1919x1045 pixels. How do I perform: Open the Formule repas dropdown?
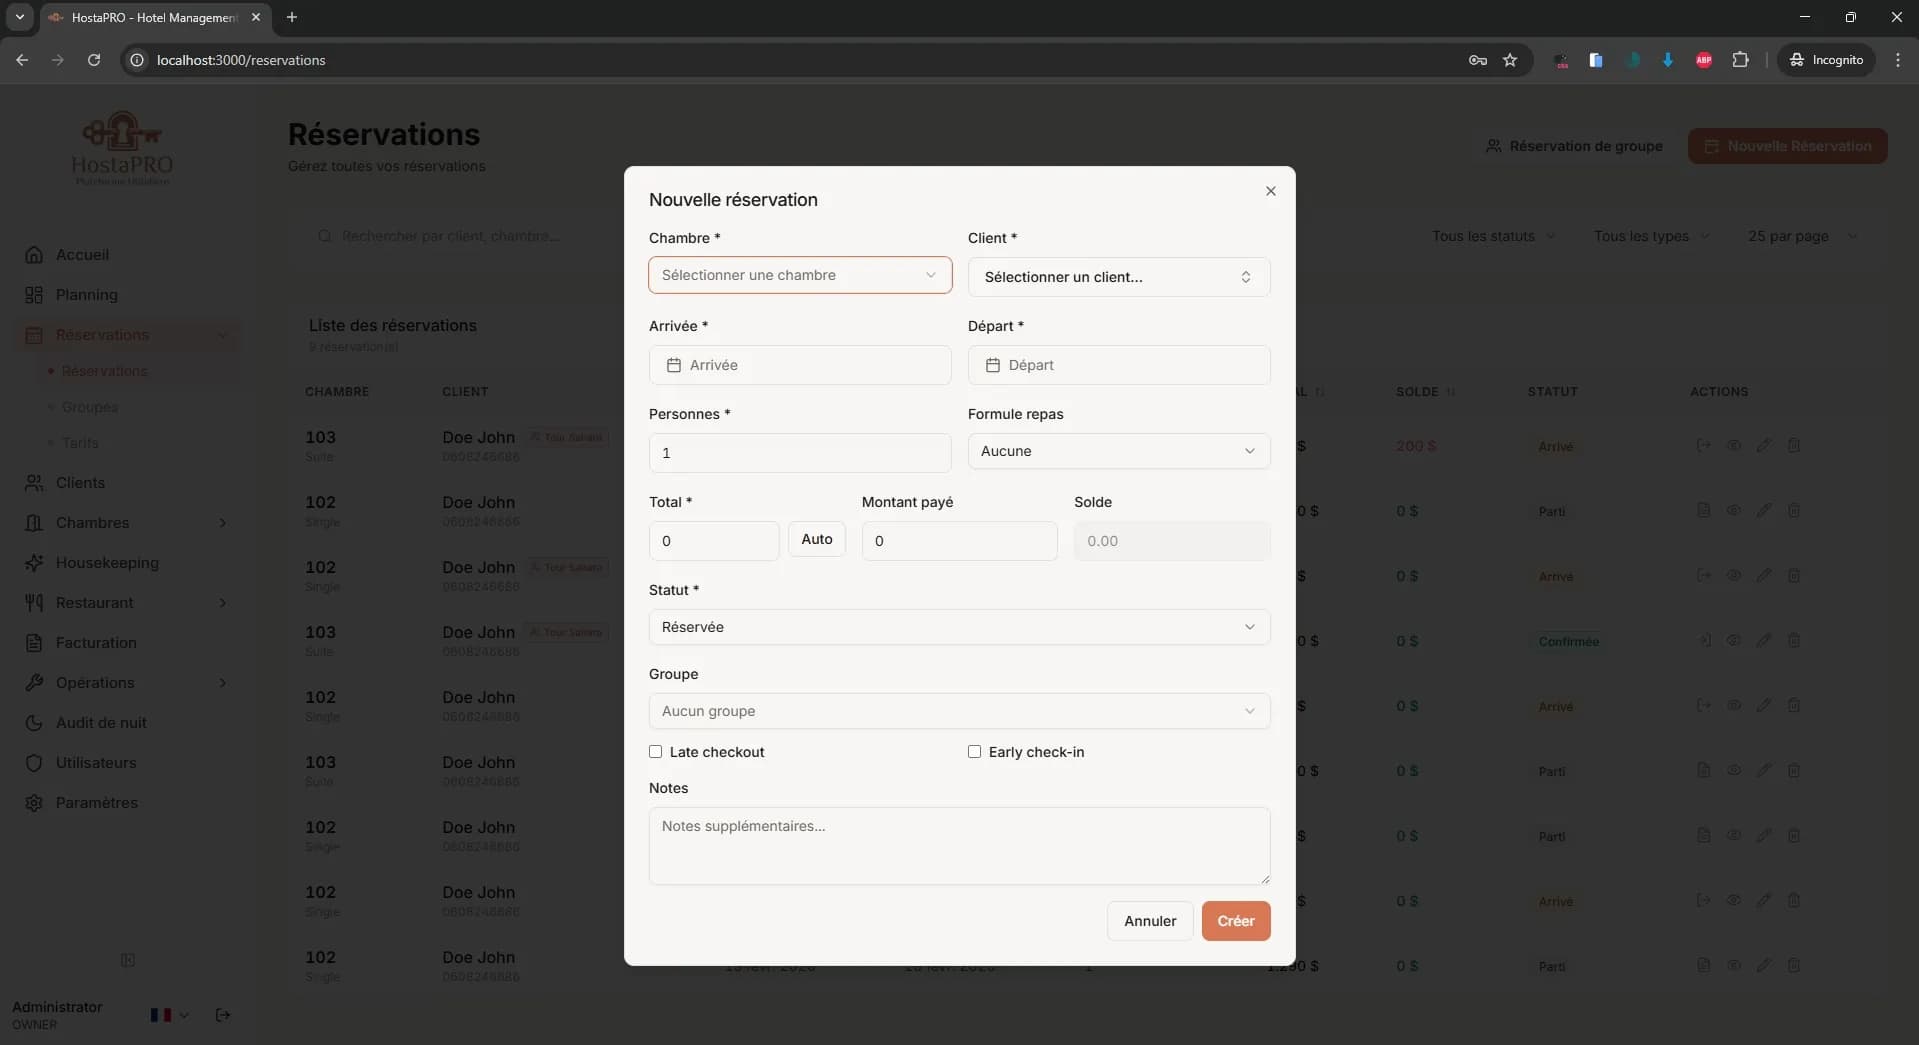(1118, 451)
